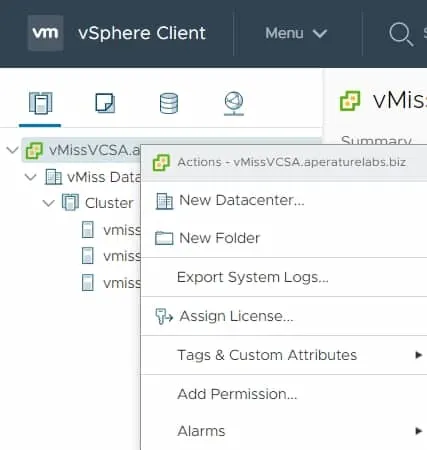Click the VMware vm logo
Viewport: 427px width, 450px height.
pyautogui.click(x=46, y=33)
